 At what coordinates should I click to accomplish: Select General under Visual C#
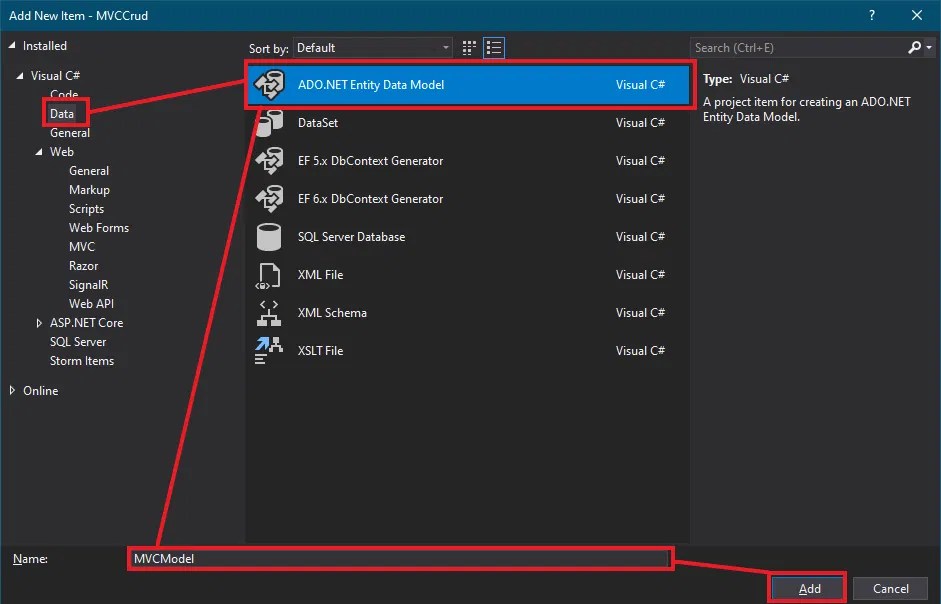click(70, 133)
